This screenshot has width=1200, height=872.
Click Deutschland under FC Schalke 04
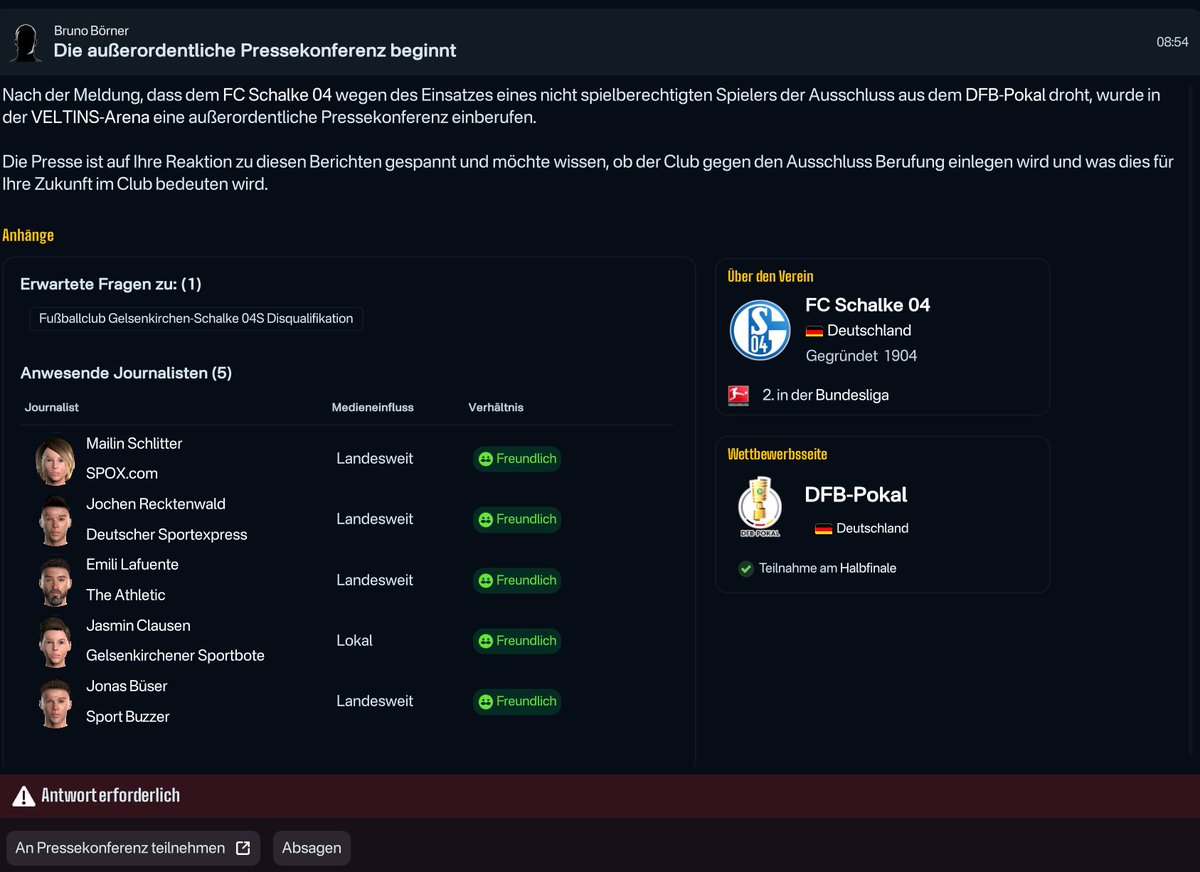[869, 331]
